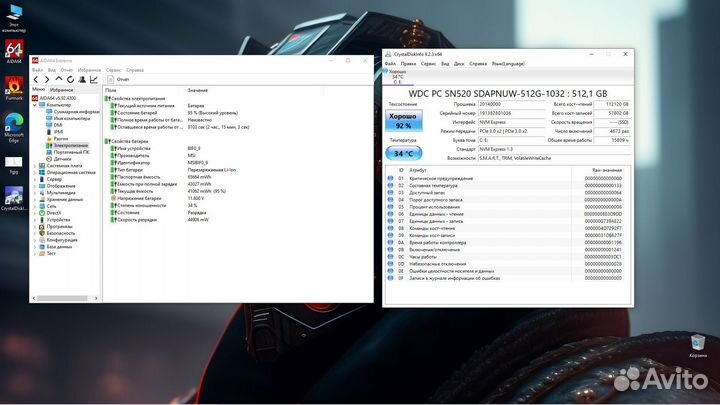Viewport: 720px width, 405px height.
Task: Click the Отчет report button in AIDA64
Action: pos(118,79)
